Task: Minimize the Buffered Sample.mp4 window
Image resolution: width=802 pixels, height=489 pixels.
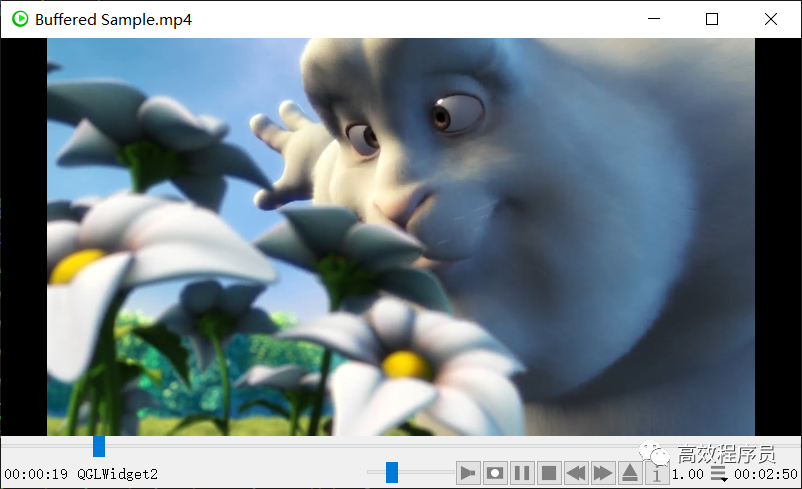Action: point(654,19)
